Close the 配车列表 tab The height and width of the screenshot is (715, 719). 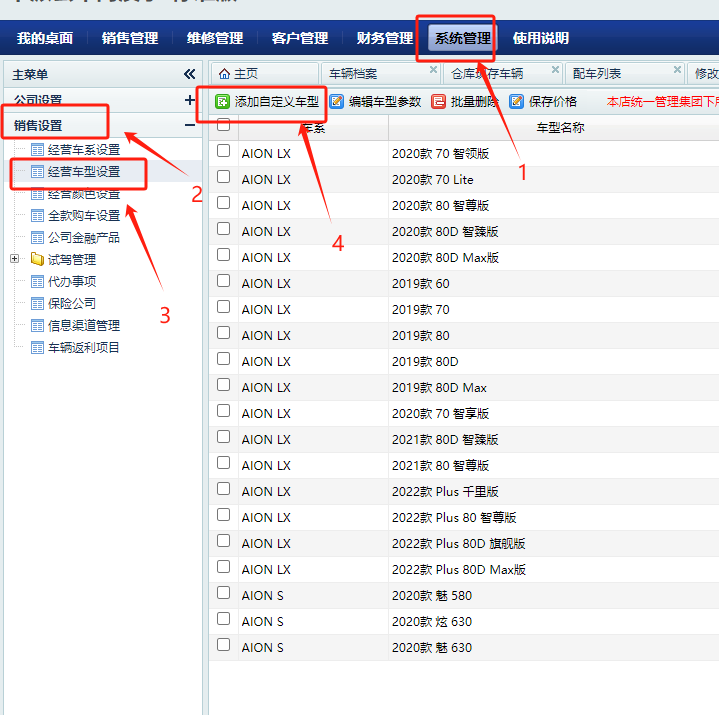(677, 71)
